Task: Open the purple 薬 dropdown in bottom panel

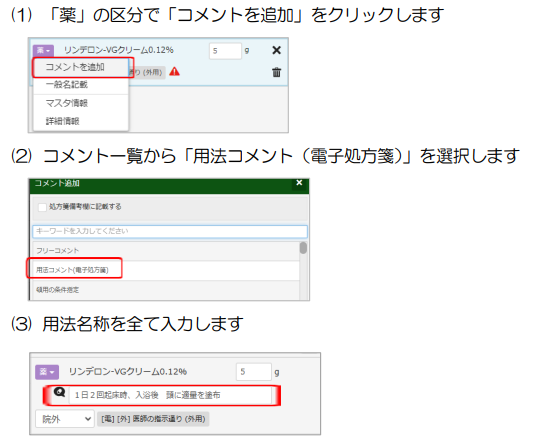Action: (47, 372)
